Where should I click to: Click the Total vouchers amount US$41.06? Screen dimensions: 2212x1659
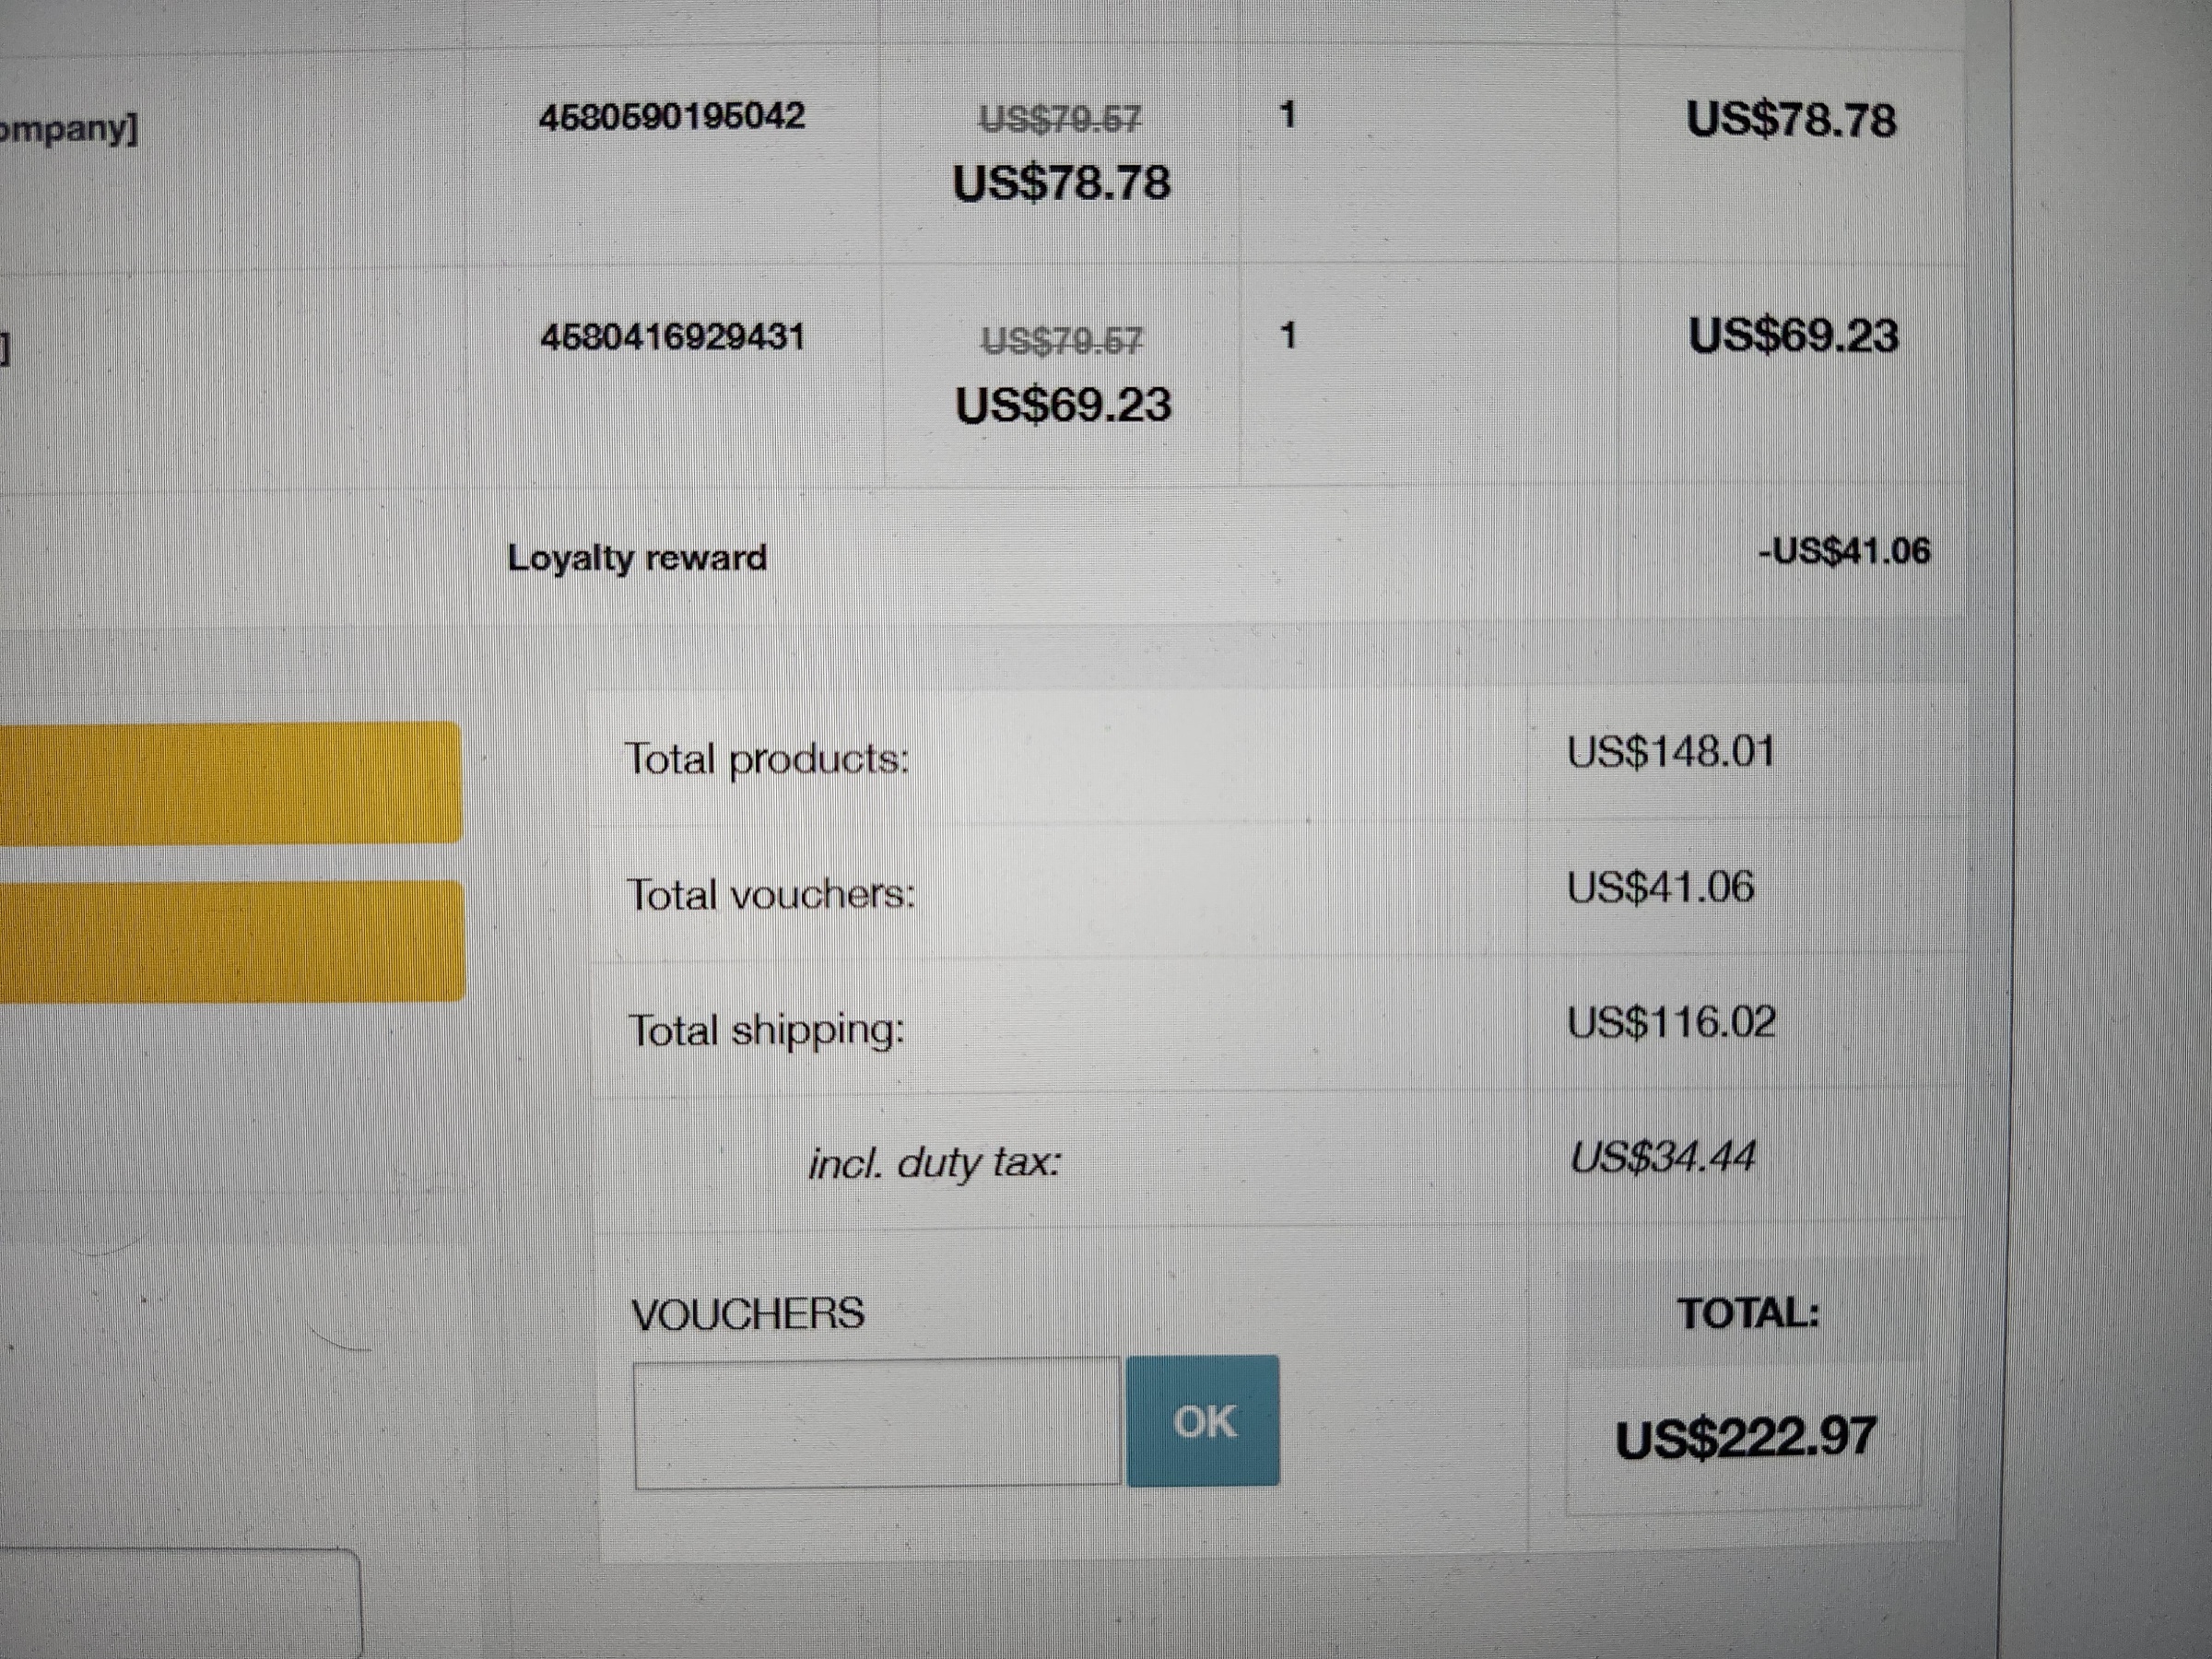[x=1660, y=887]
